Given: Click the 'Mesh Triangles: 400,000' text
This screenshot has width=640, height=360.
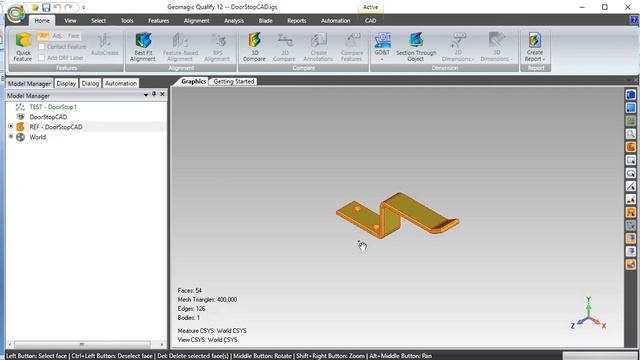Looking at the screenshot, I should point(207,300).
